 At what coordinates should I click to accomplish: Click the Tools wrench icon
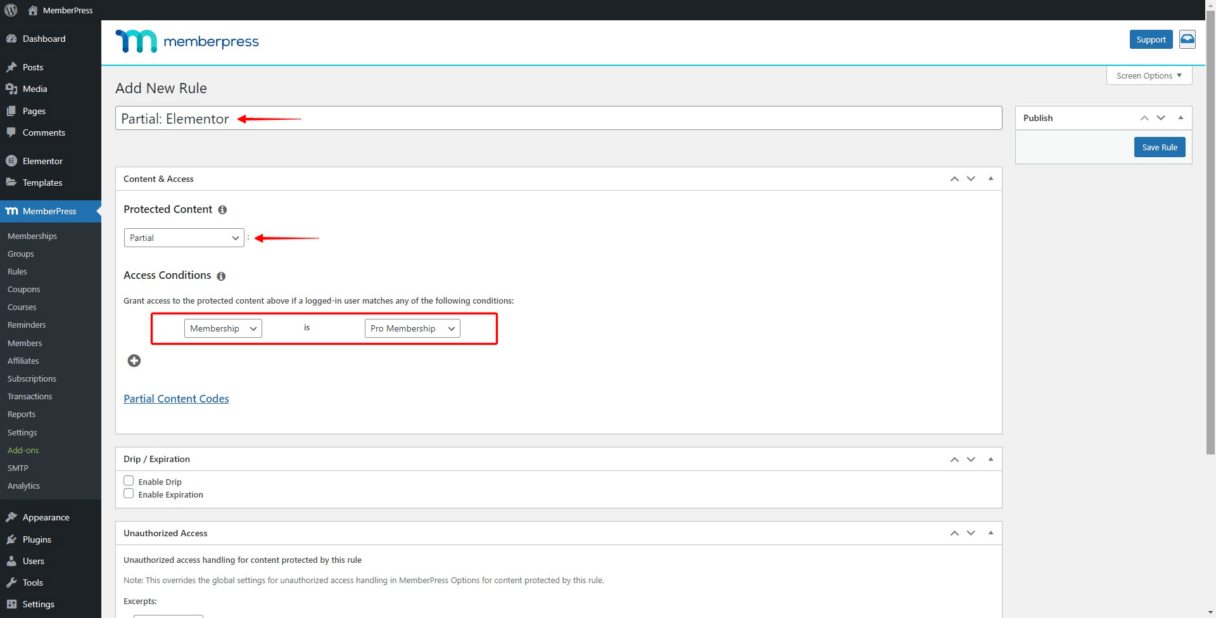click(11, 582)
